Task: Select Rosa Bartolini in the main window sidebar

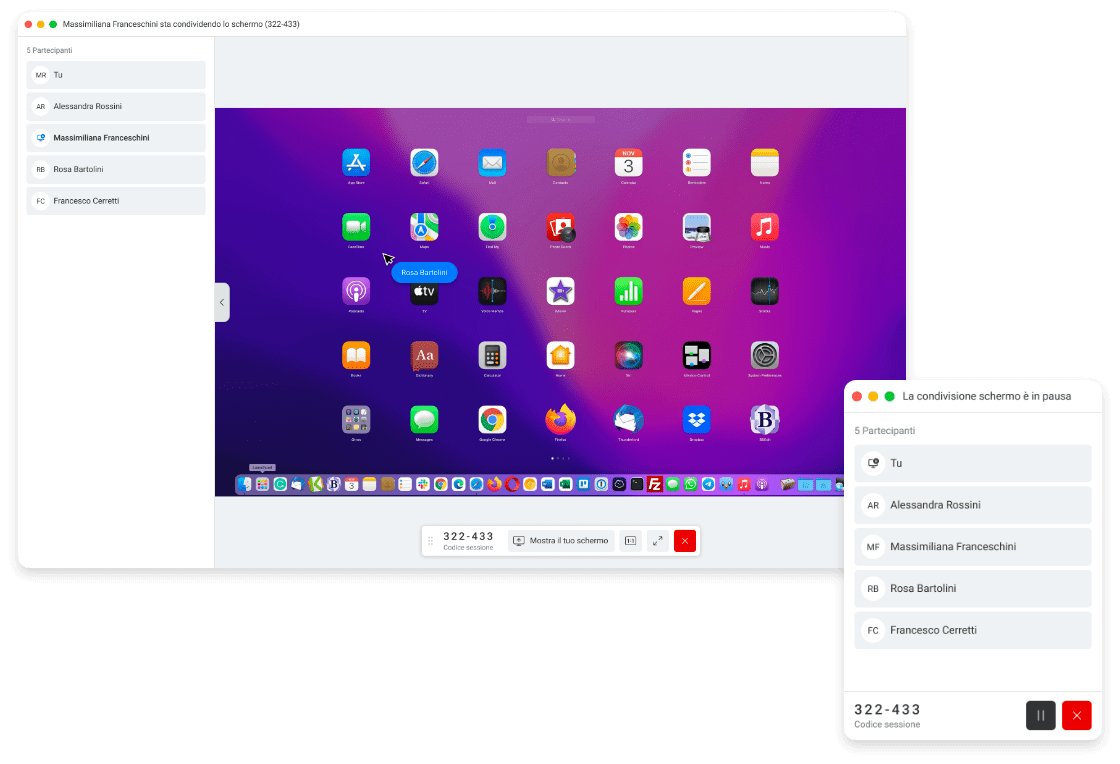Action: (x=116, y=169)
